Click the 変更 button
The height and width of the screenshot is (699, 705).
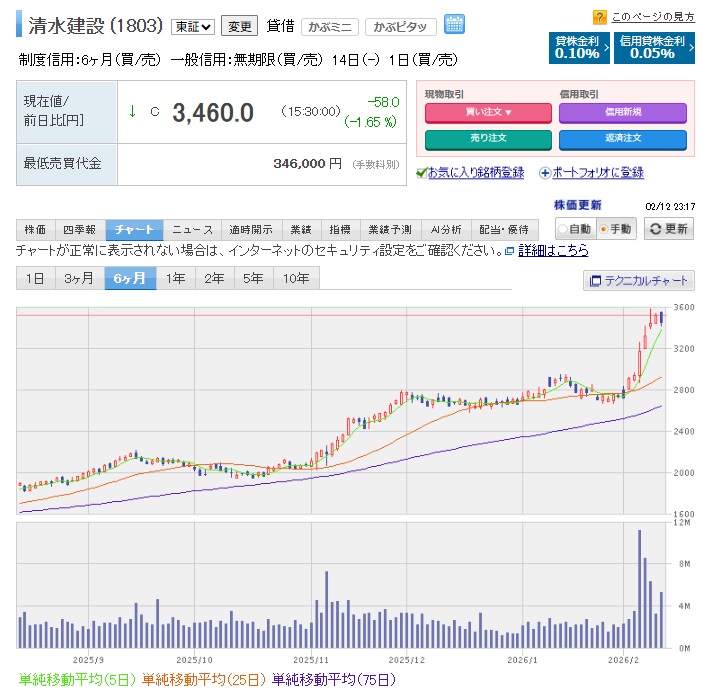coord(239,26)
